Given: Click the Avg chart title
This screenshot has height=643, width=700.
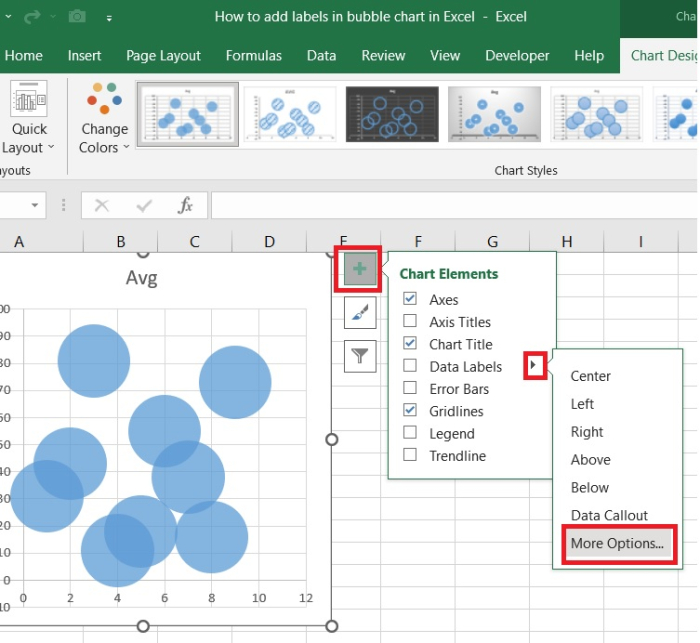Looking at the screenshot, I should pos(142,278).
